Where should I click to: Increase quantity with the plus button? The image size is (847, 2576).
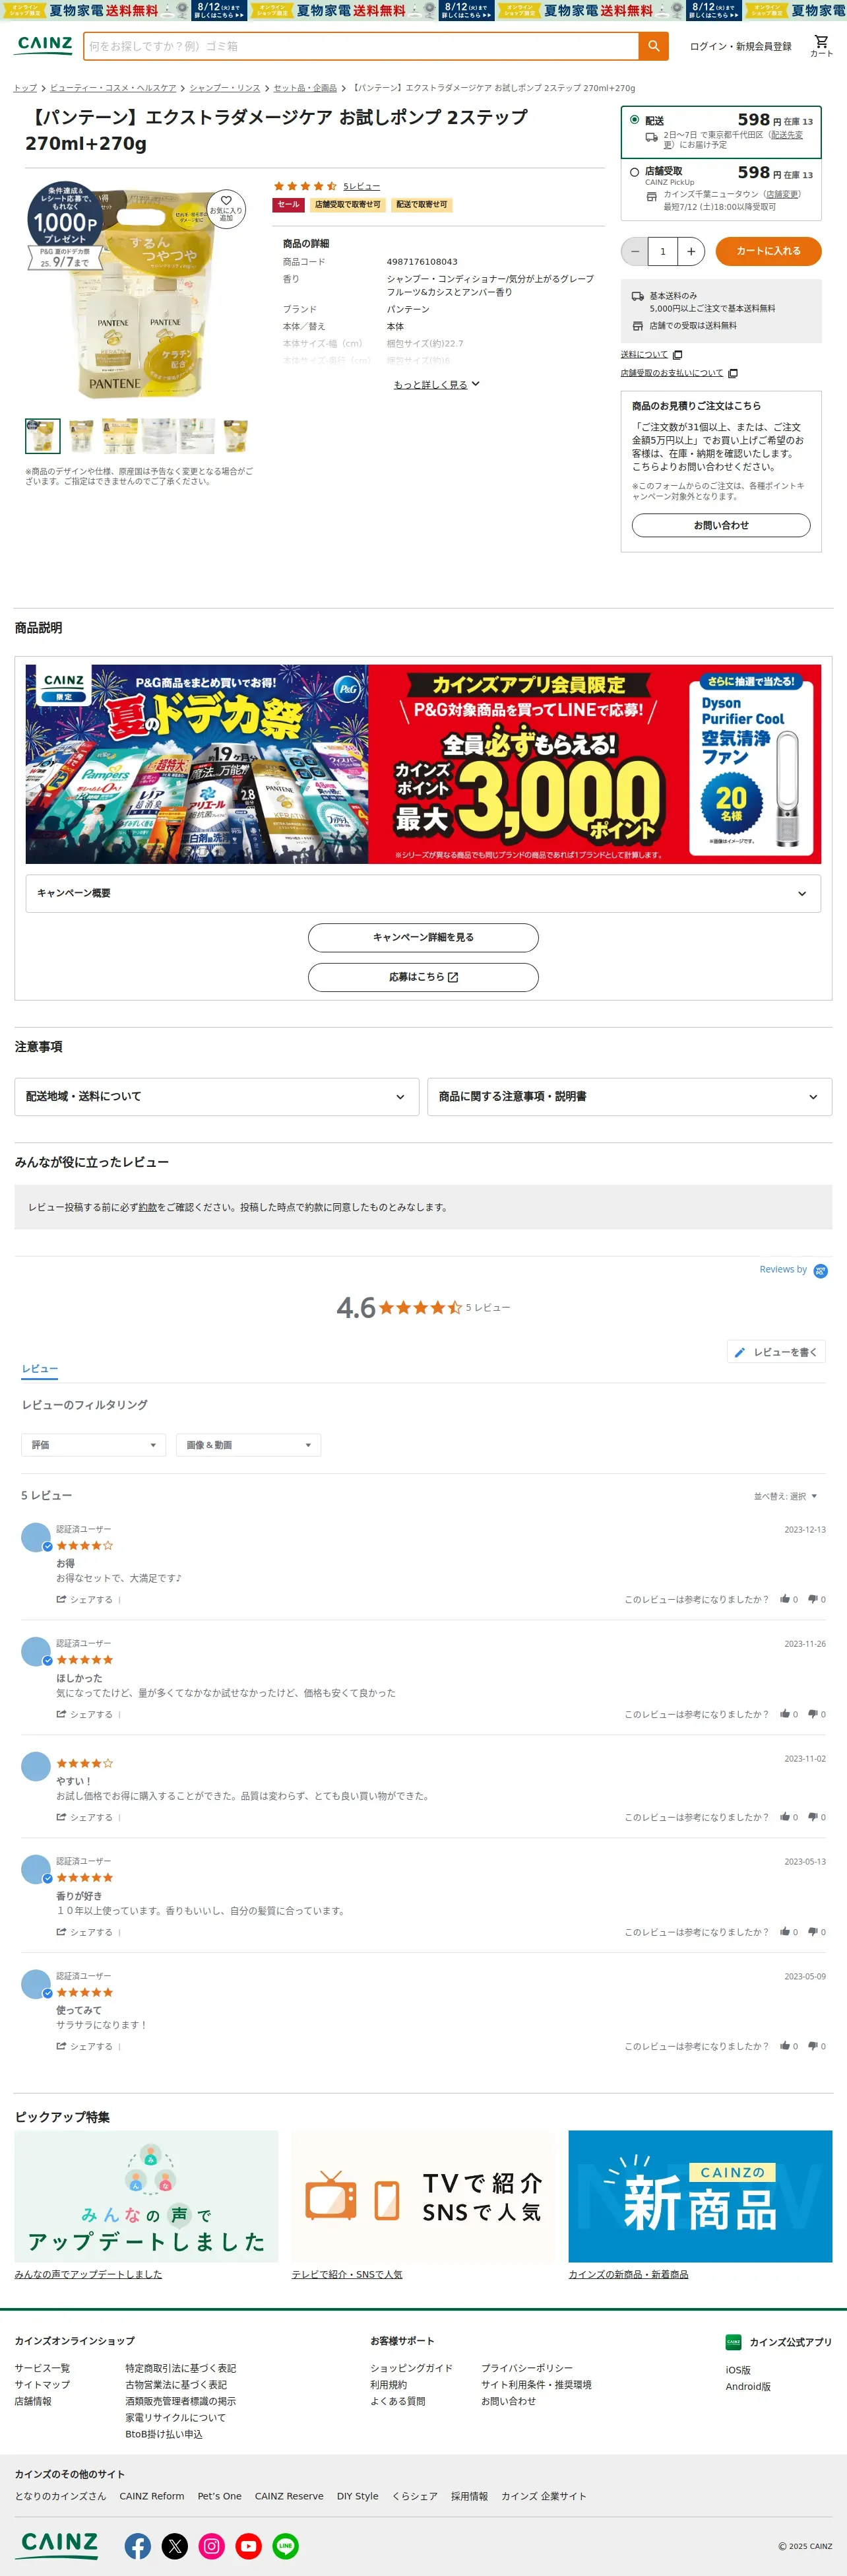pos(691,251)
